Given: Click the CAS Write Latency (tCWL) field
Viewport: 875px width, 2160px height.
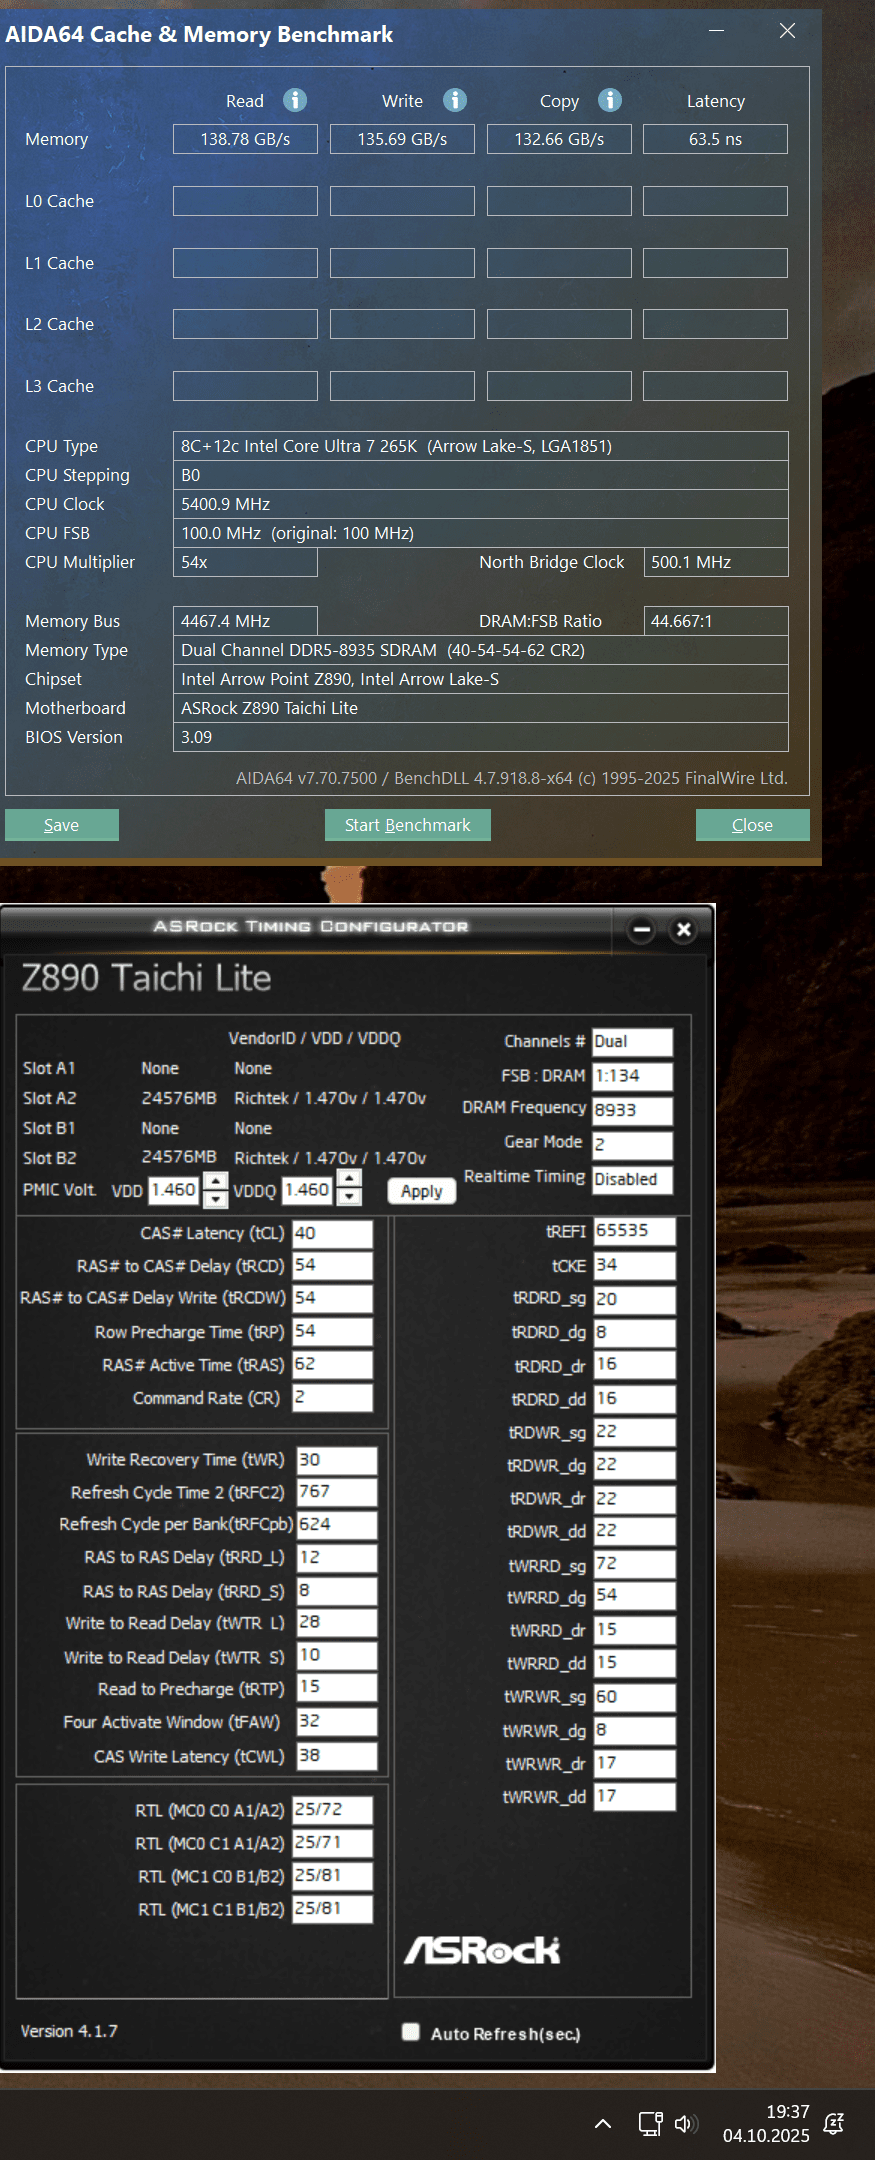Looking at the screenshot, I should tap(337, 1756).
